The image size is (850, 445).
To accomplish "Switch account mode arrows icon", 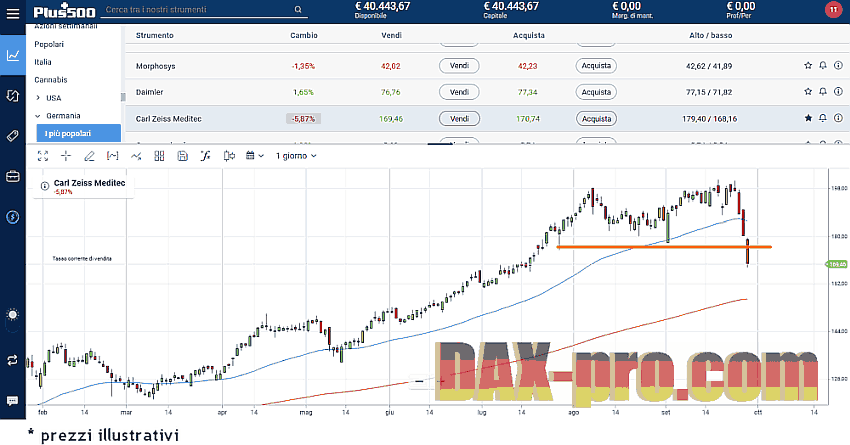I will pyautogui.click(x=12, y=360).
